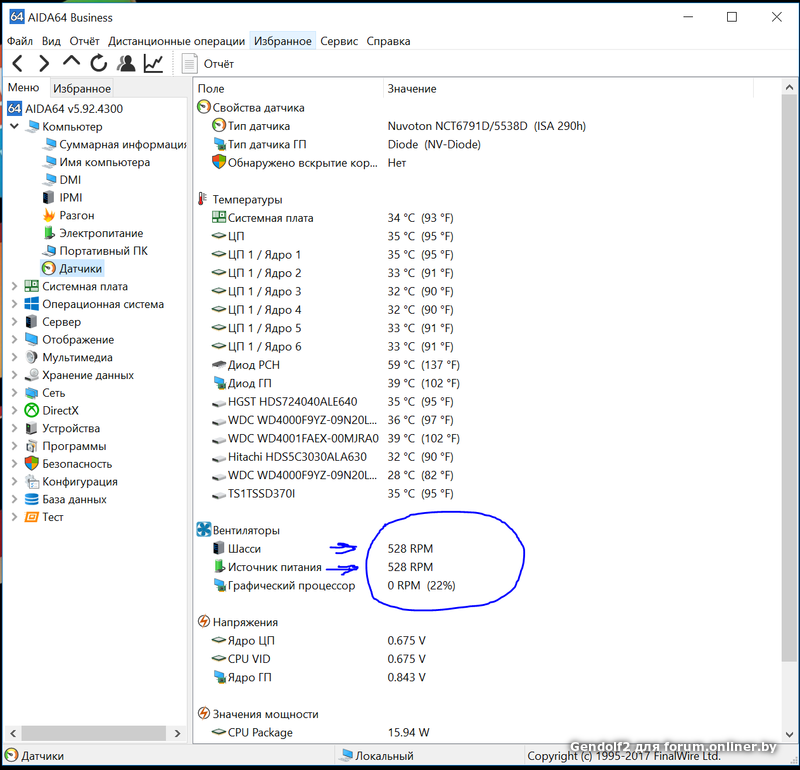Open the user management toolbar icon
Screen dimensions: 800x770
pyautogui.click(x=126, y=64)
